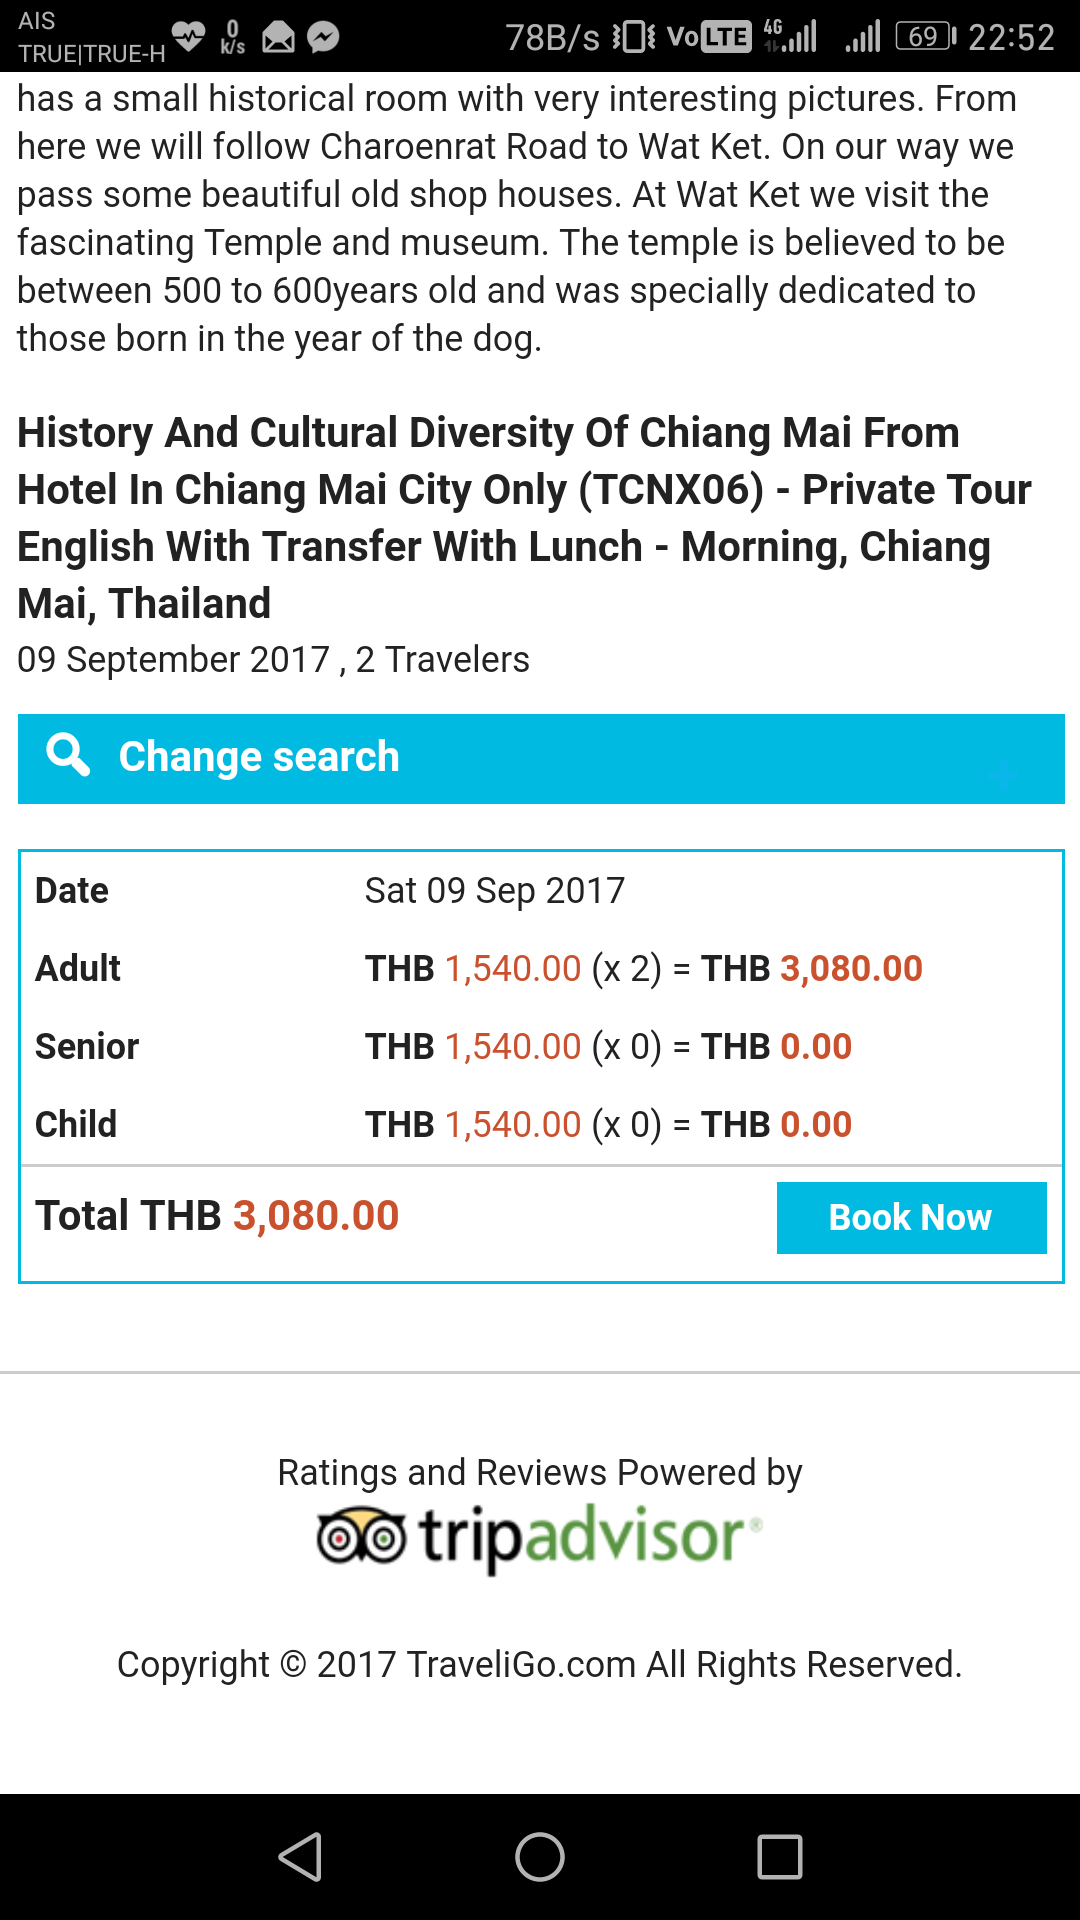Tap the Adult price row total
The image size is (1080, 1920).
pos(811,968)
